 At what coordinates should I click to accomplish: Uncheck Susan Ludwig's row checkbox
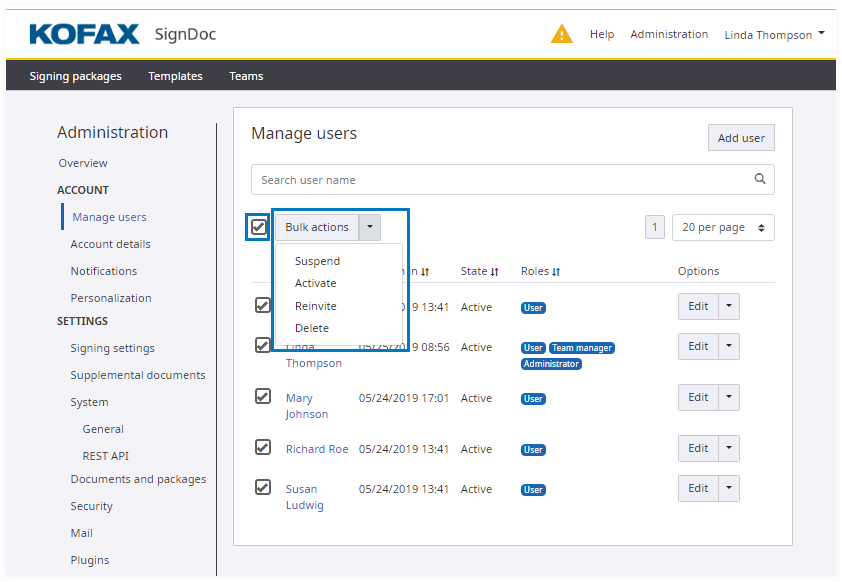(262, 487)
